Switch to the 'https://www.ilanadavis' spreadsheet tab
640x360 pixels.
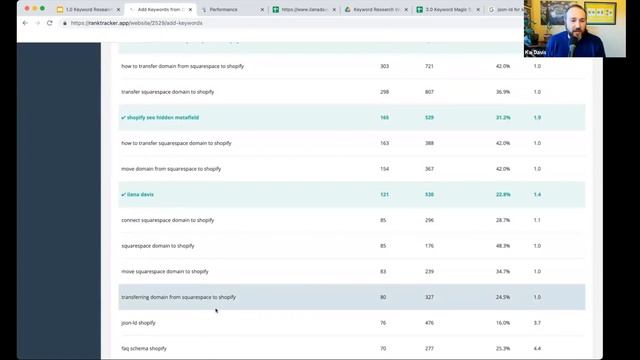point(304,9)
